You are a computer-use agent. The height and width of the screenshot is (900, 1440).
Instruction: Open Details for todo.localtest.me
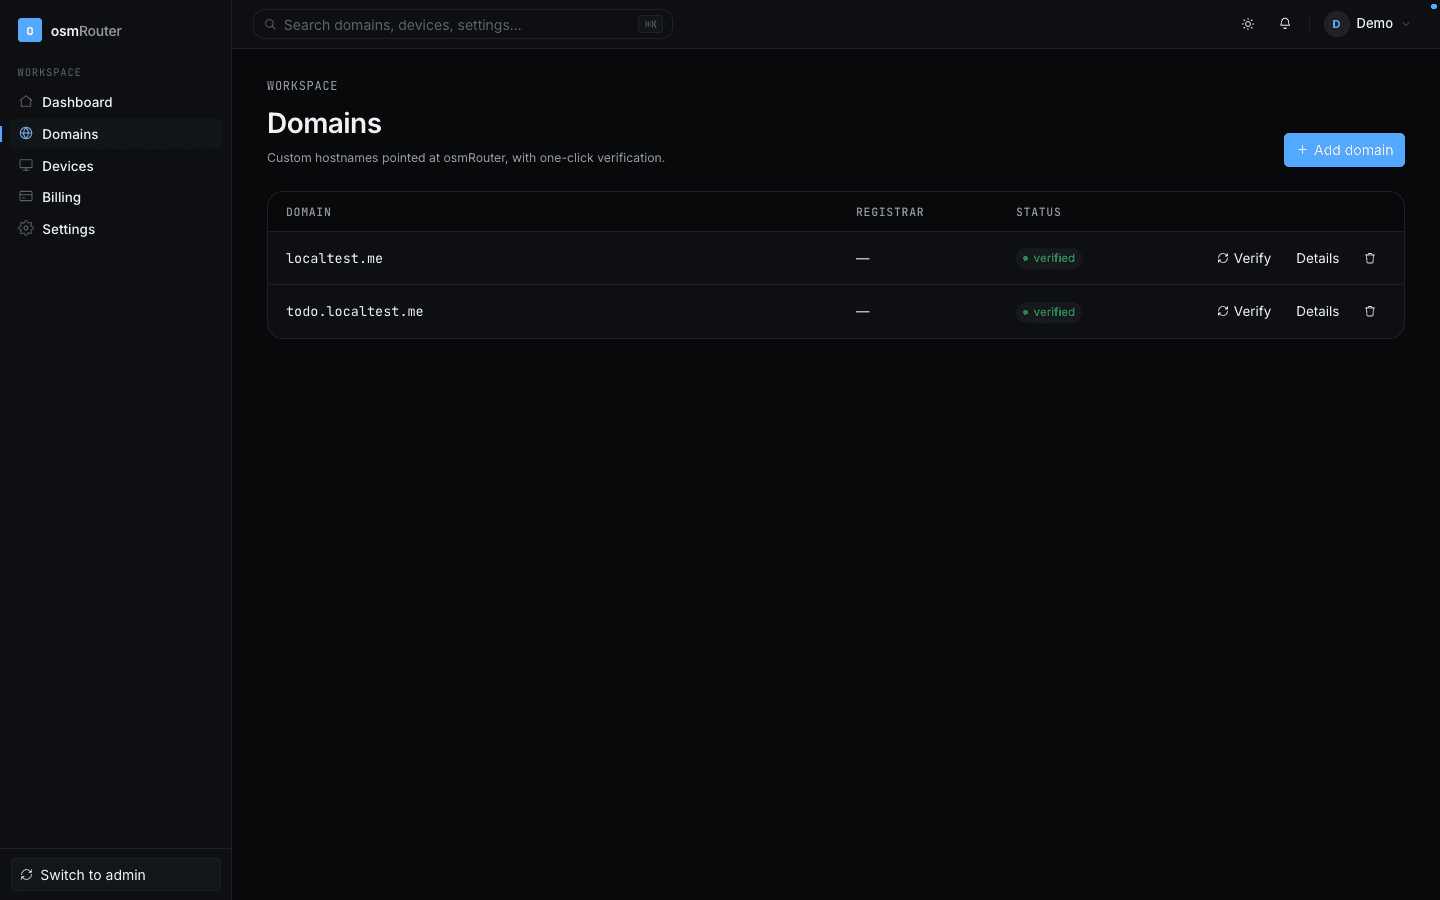tap(1317, 311)
